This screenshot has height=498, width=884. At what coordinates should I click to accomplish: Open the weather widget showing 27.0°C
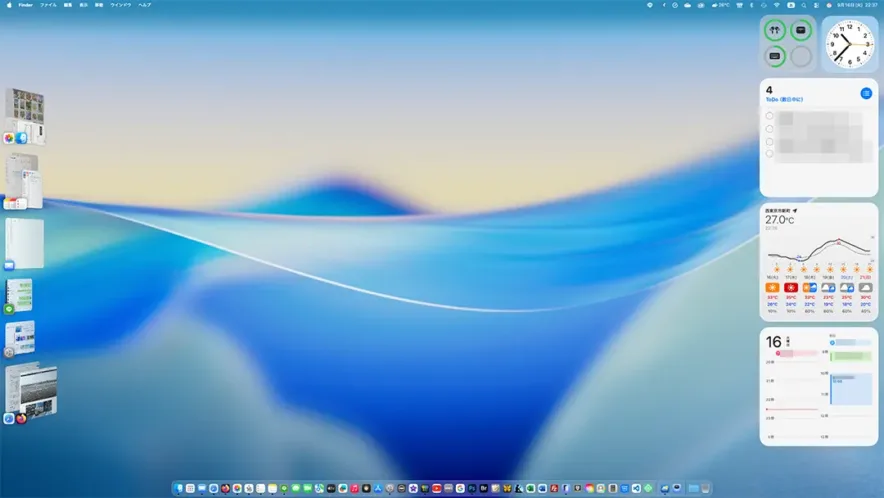(818, 262)
